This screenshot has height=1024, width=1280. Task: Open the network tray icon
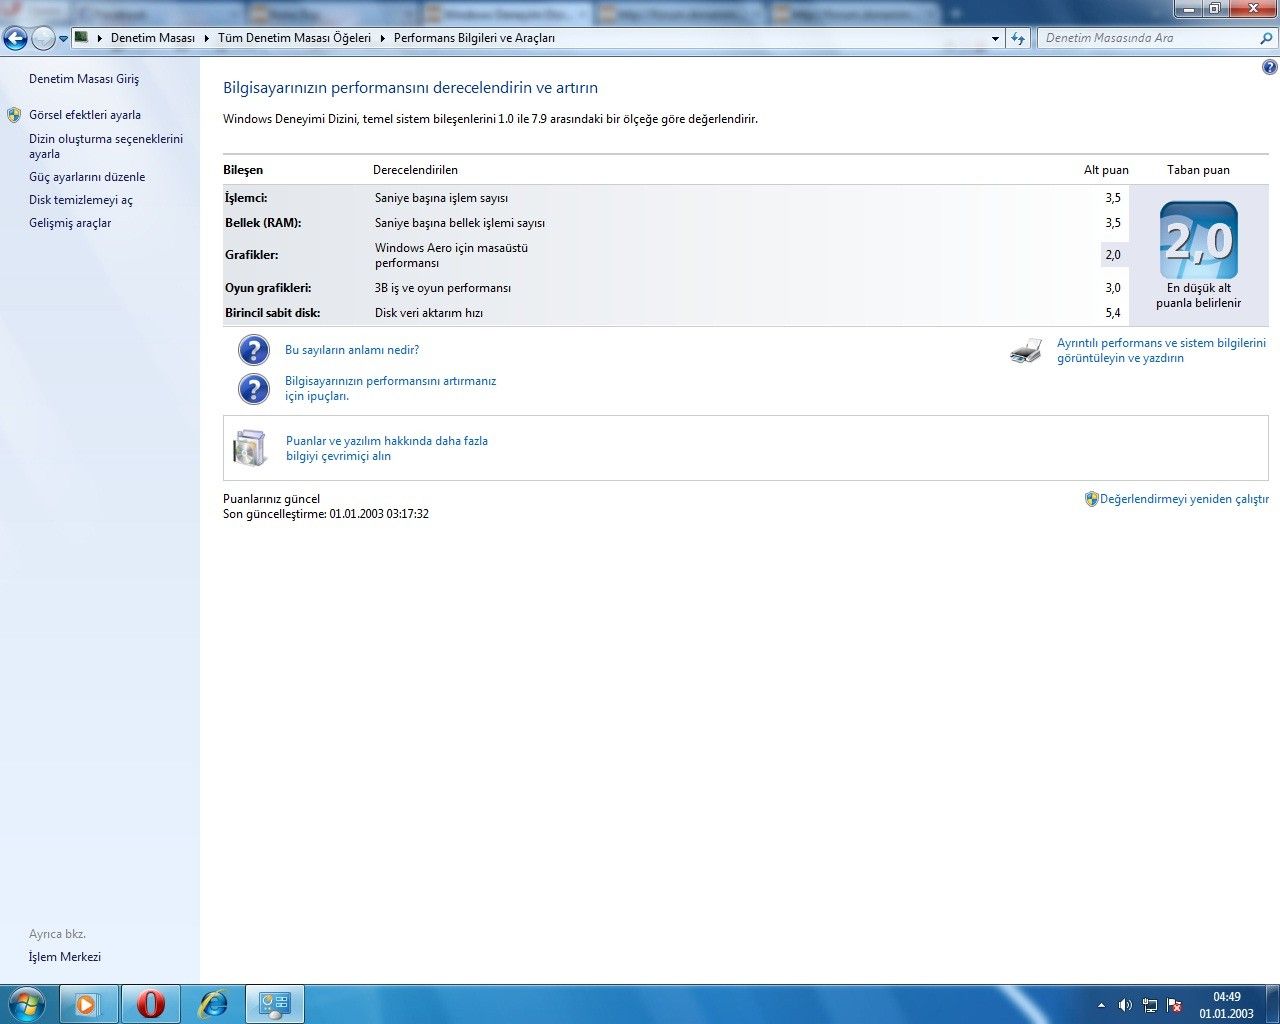1150,1005
